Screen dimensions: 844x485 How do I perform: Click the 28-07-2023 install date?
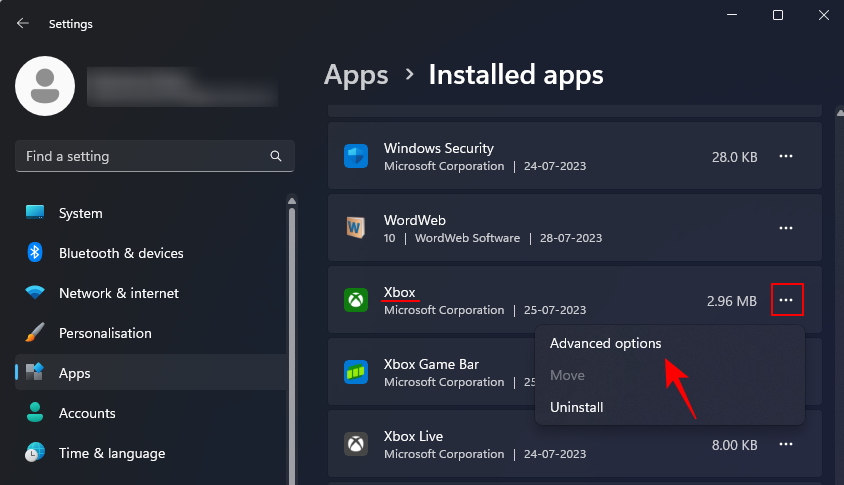coord(571,238)
